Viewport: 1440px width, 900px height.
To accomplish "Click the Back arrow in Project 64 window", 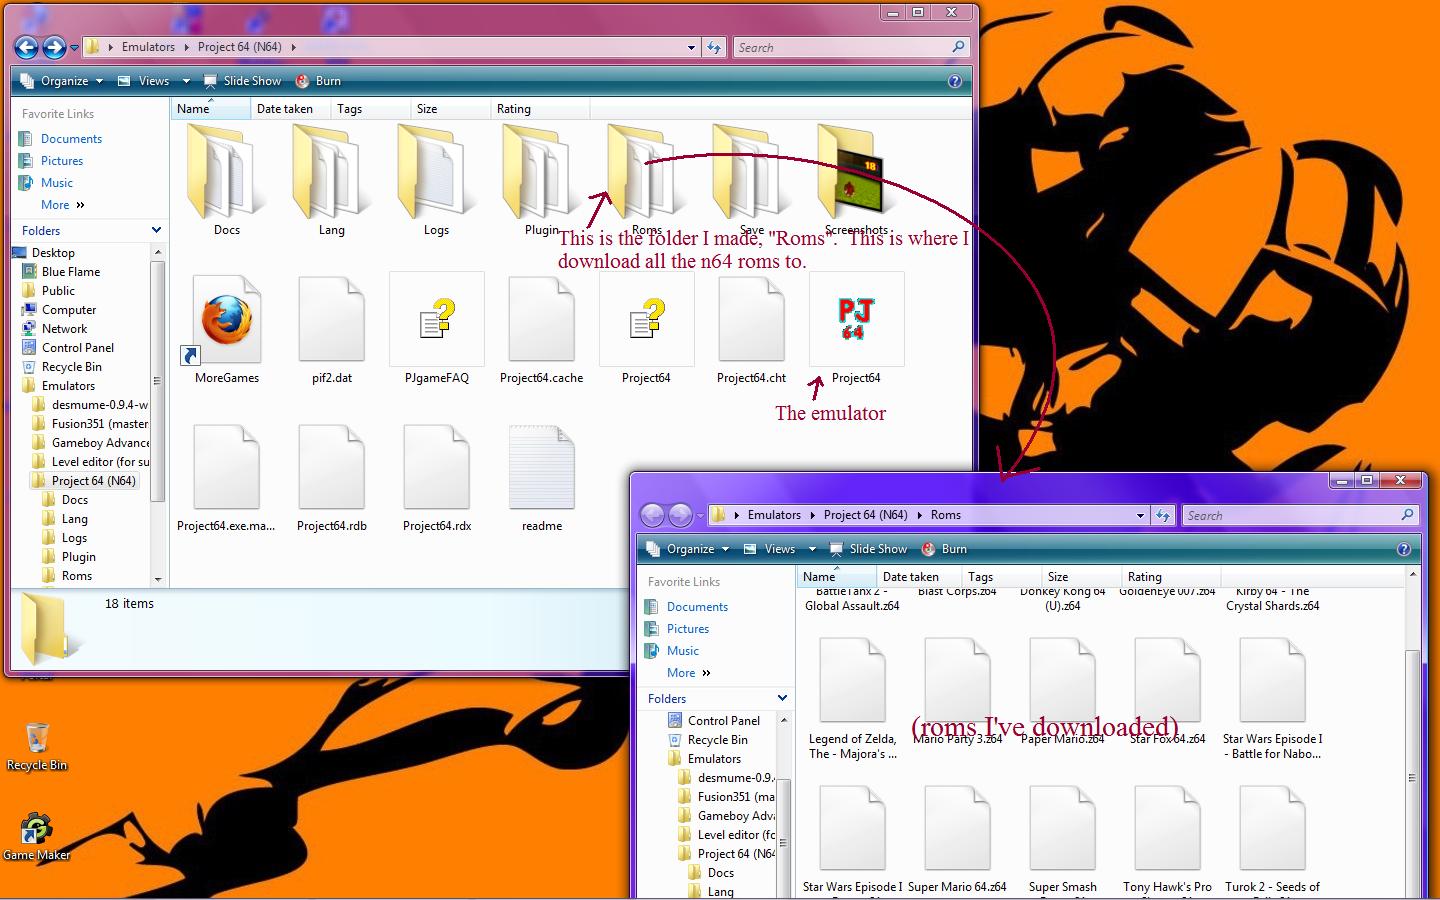I will [x=27, y=47].
